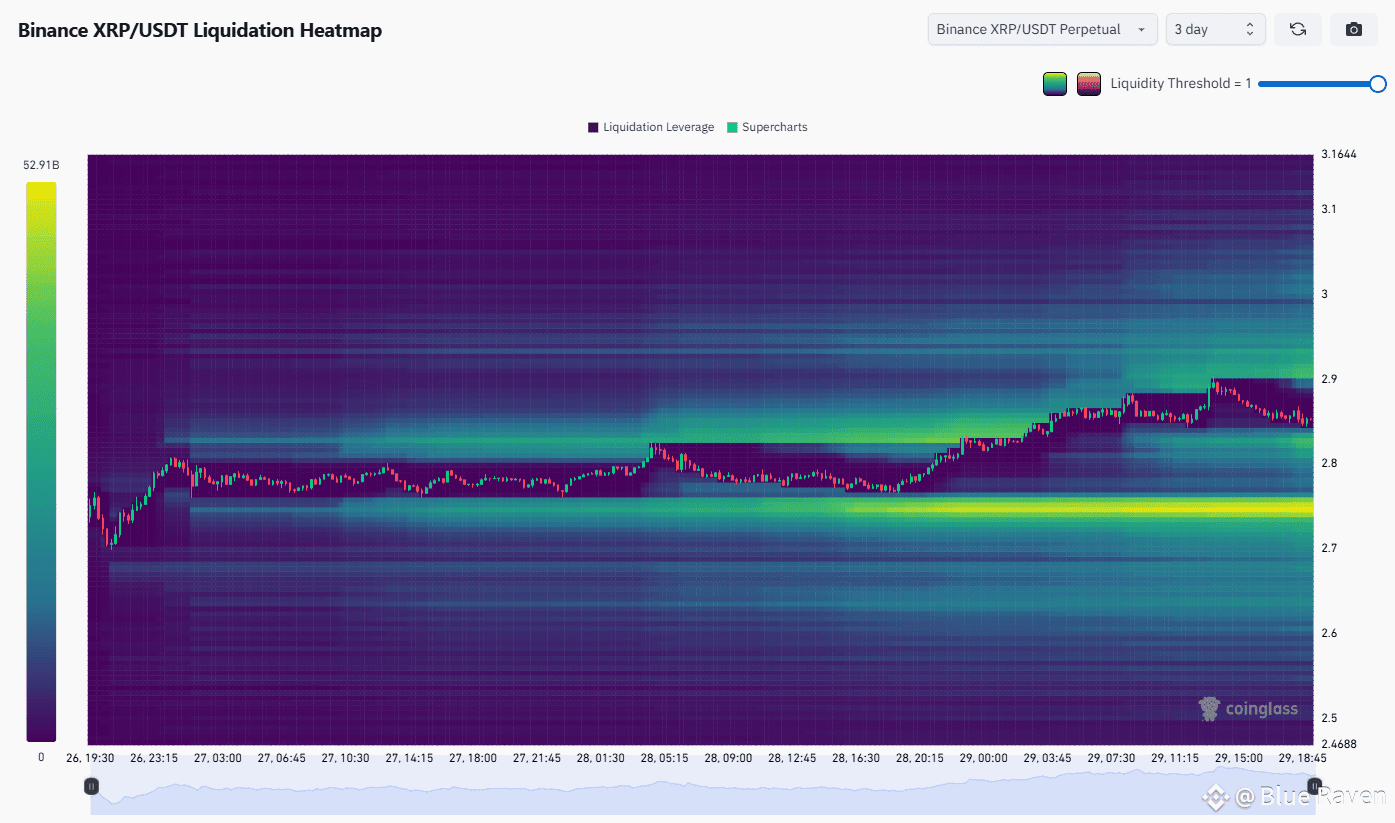1395x823 pixels.
Task: Click the Binance XRP/USDT Liquidation Heatmap title
Action: tap(200, 30)
